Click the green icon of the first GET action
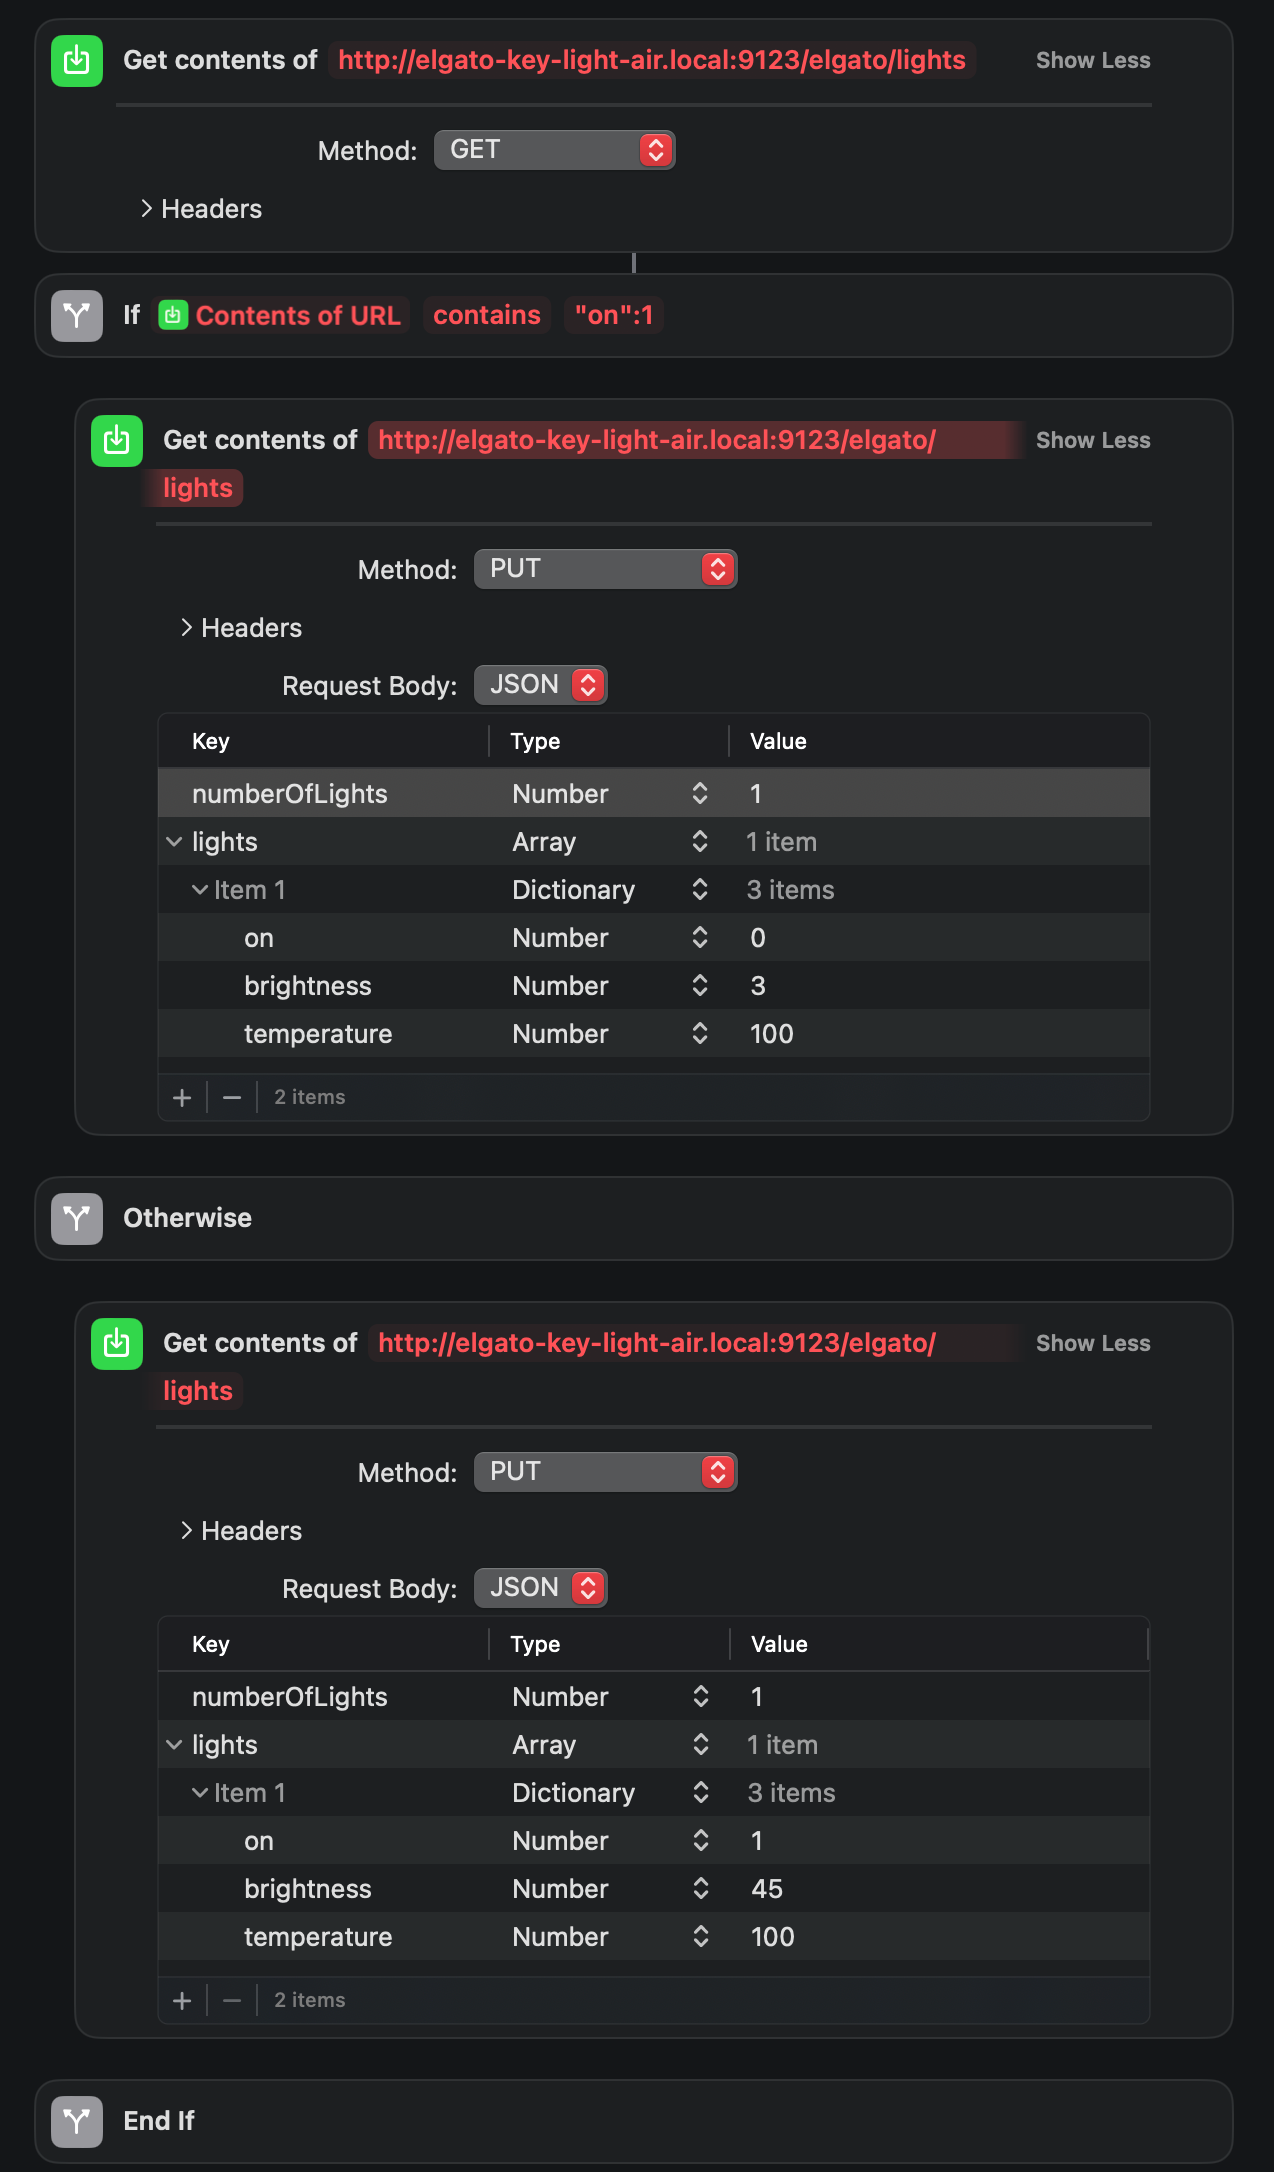This screenshot has width=1274, height=2172. [x=77, y=61]
